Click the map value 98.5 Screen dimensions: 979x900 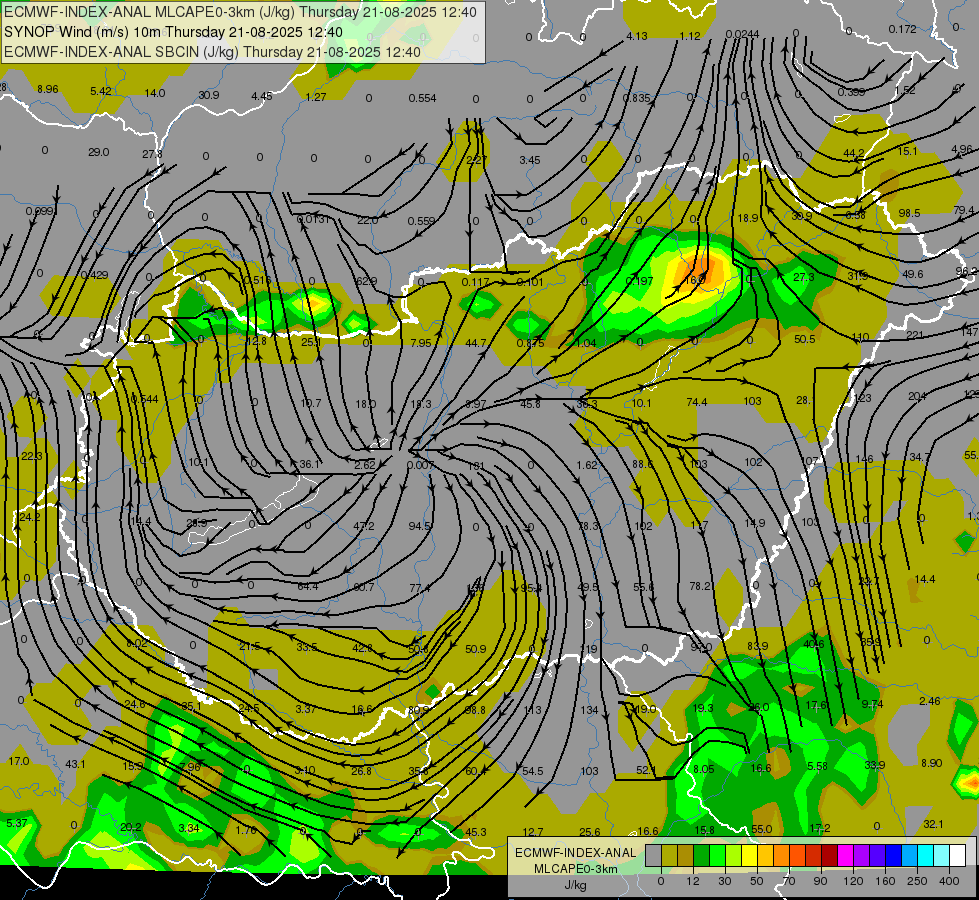pos(909,213)
